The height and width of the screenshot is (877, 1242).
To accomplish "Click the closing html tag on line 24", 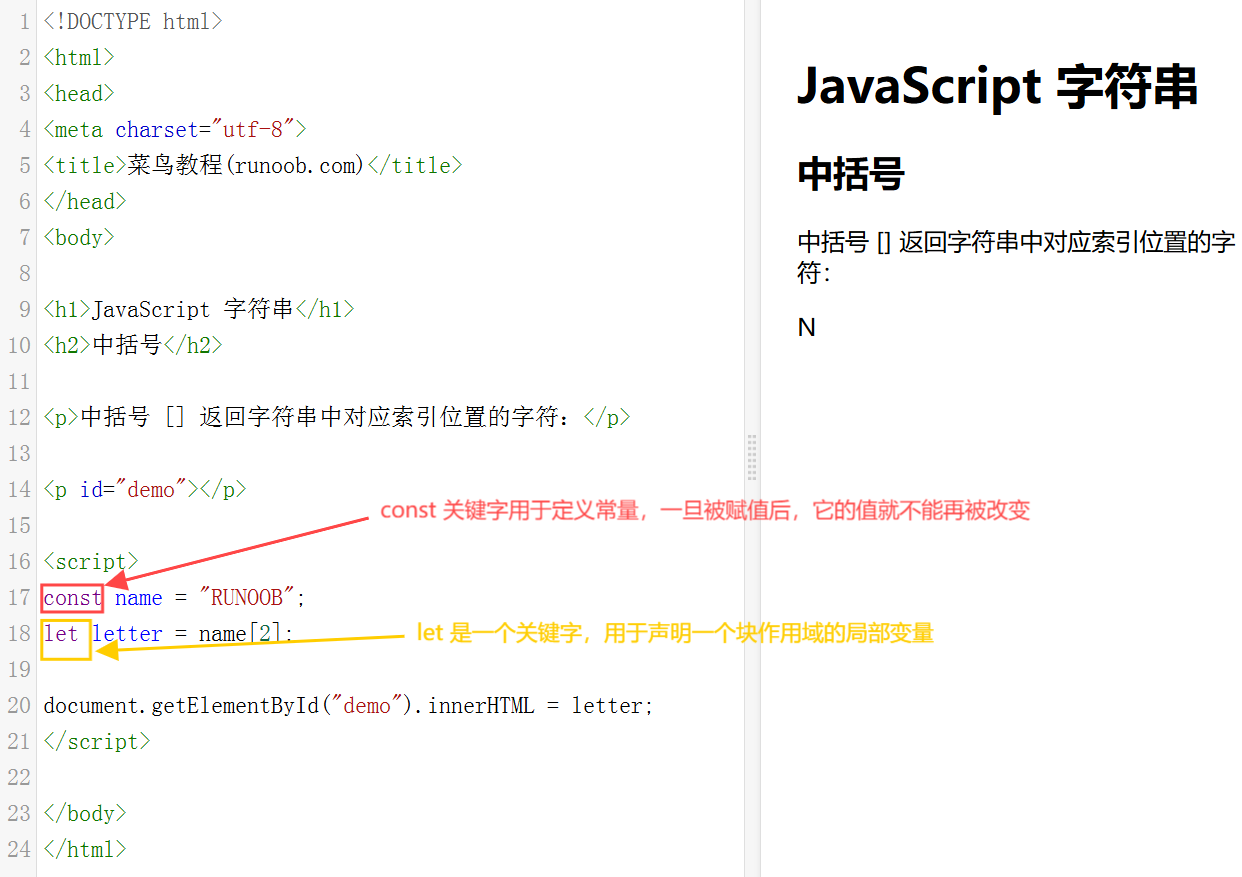I will pos(85,849).
